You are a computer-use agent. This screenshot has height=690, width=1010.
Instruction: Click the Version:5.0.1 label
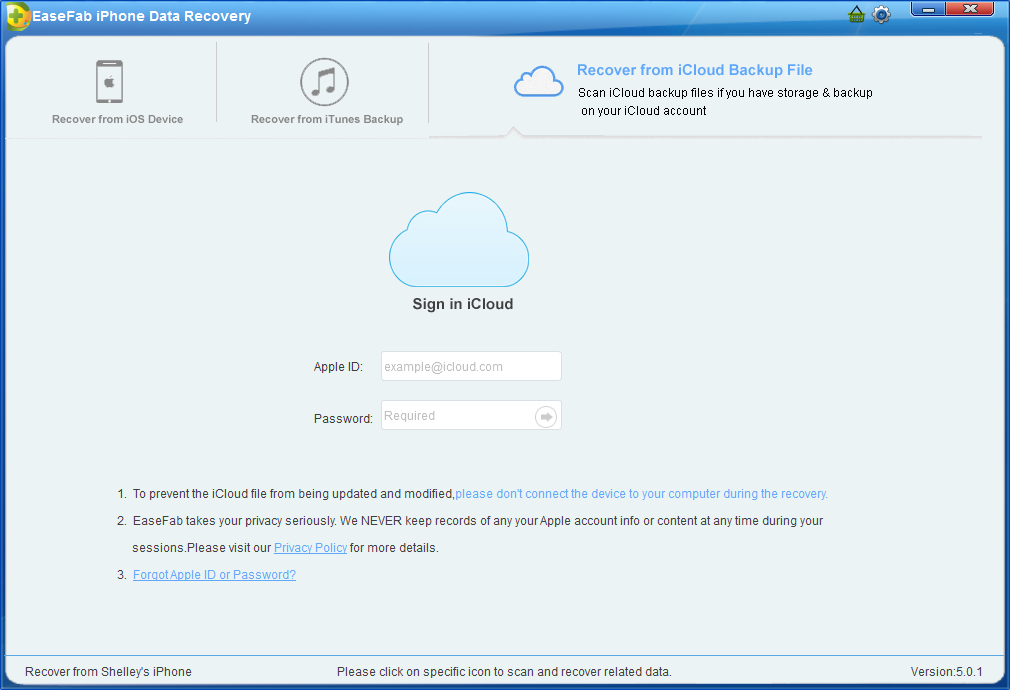pyautogui.click(x=946, y=672)
